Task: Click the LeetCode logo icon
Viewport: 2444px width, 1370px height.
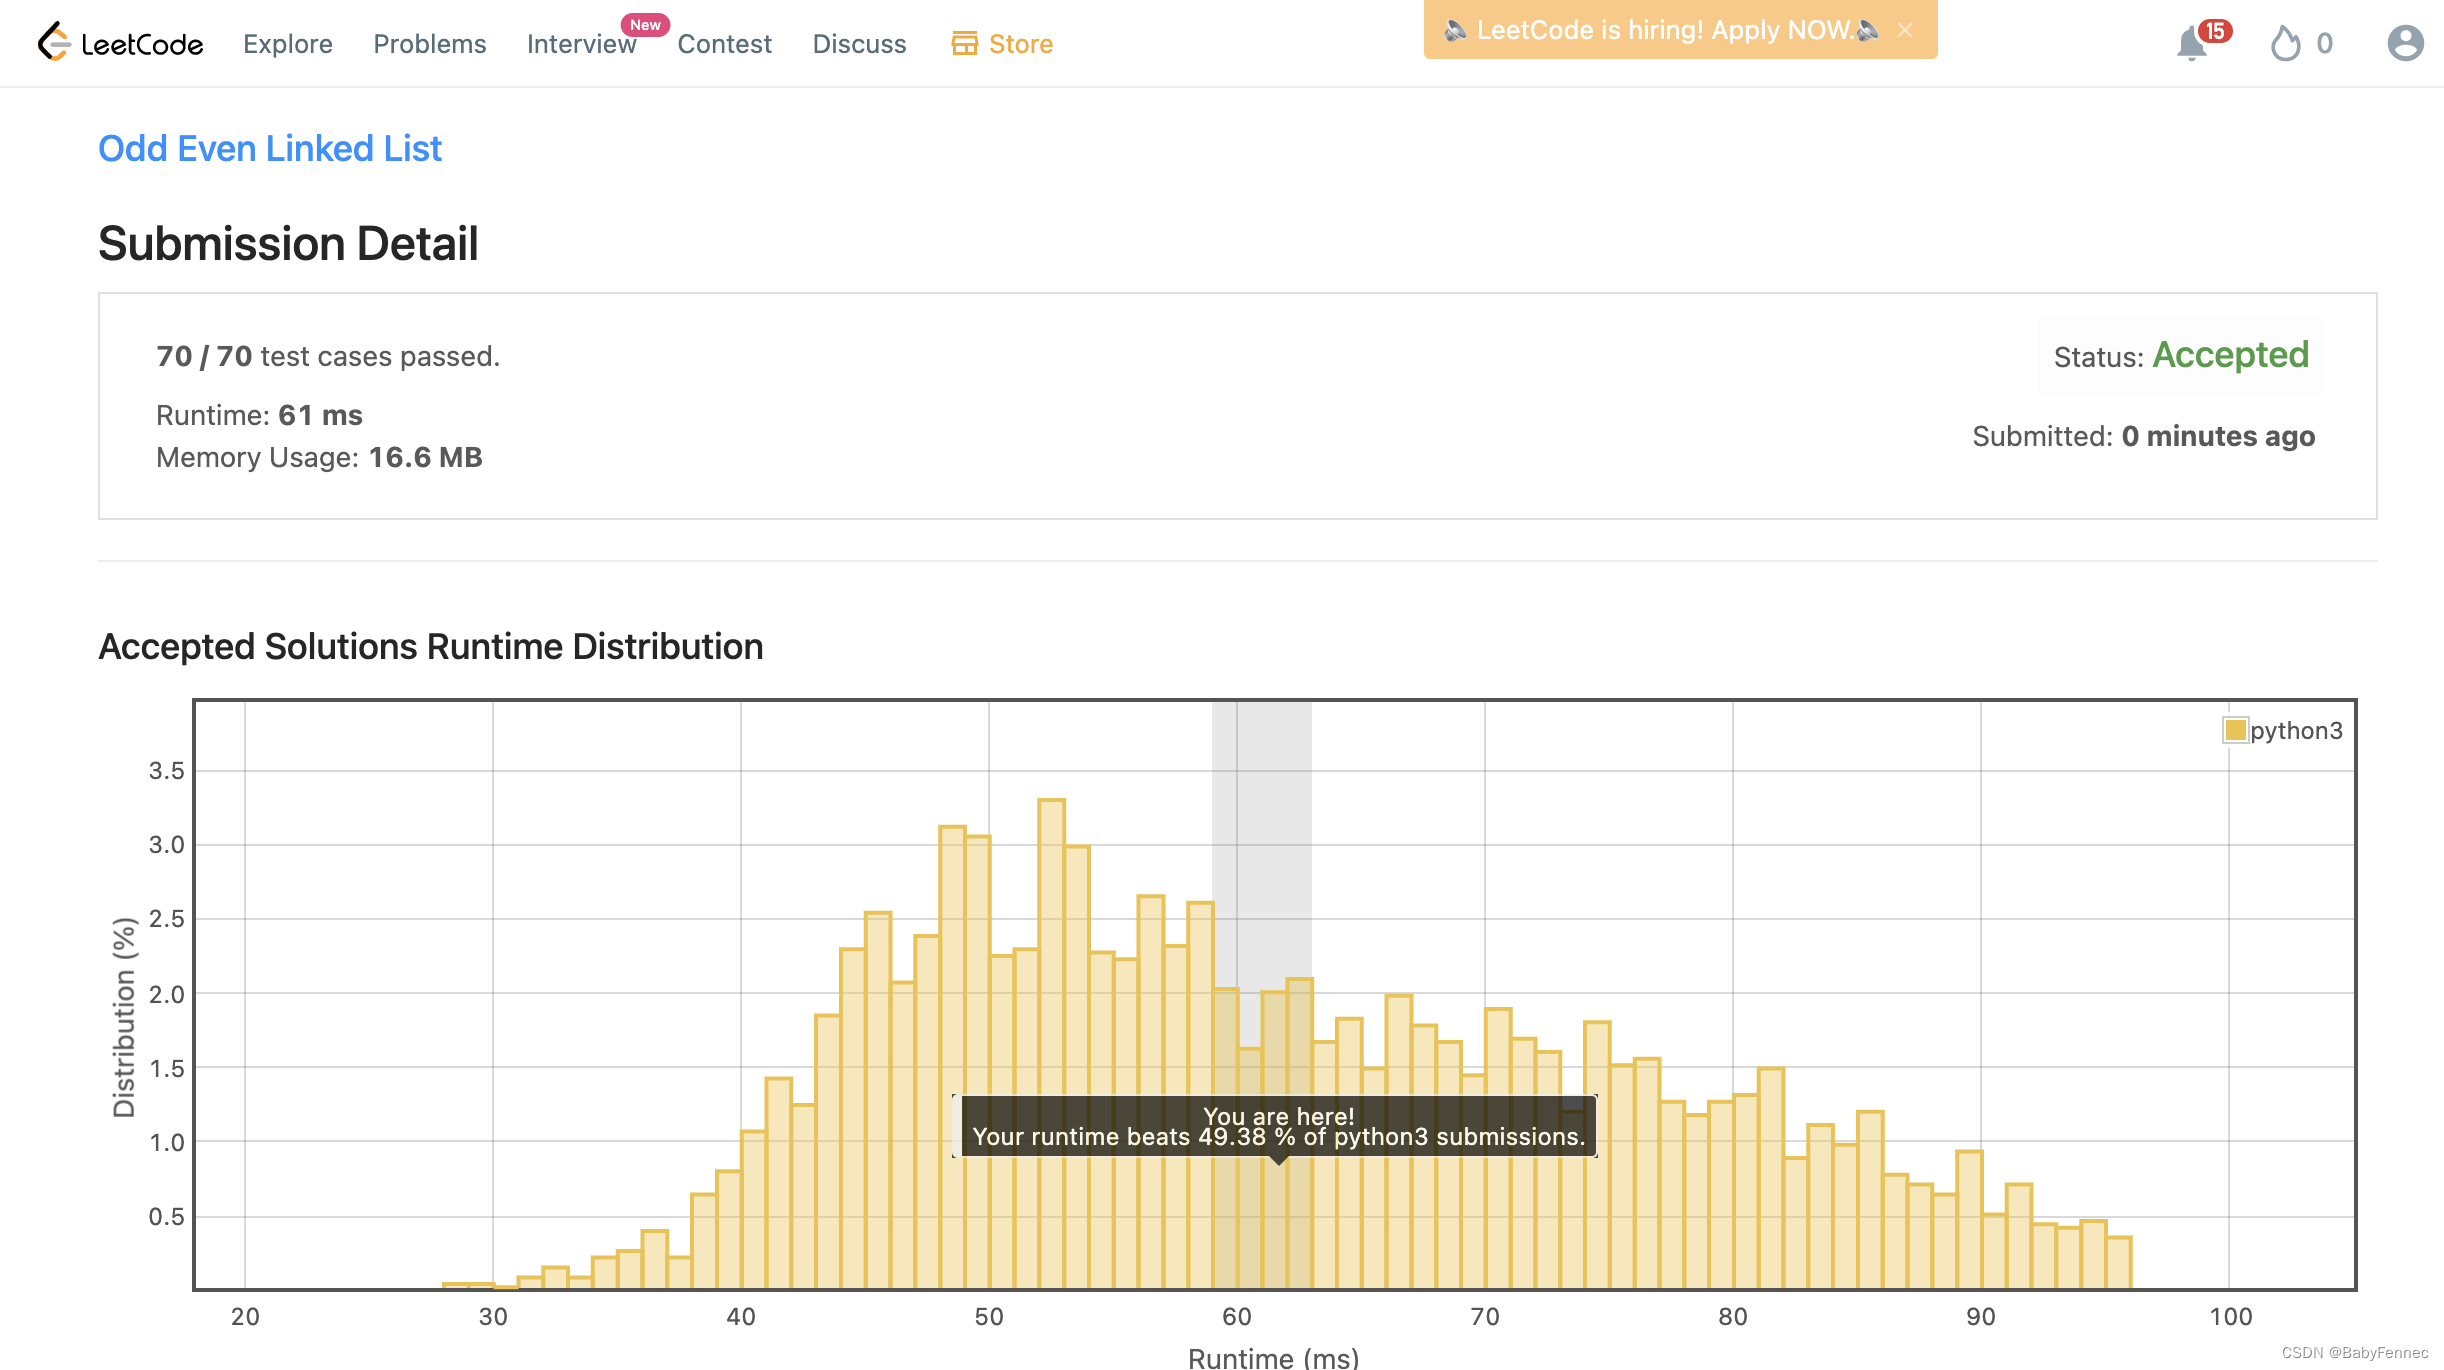Action: [54, 42]
